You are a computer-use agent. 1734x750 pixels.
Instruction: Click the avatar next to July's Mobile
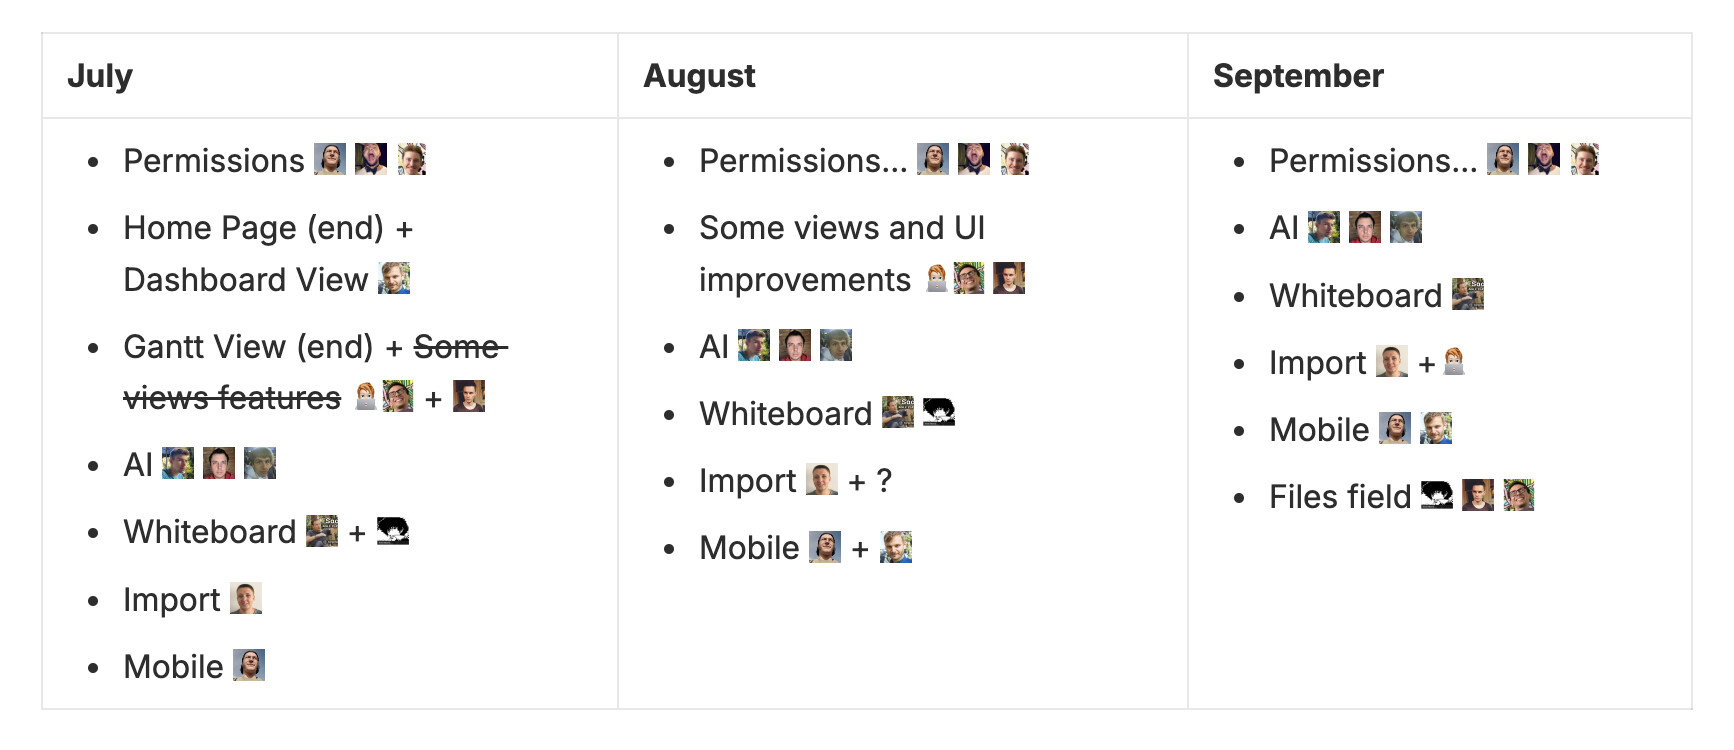pos(249,665)
